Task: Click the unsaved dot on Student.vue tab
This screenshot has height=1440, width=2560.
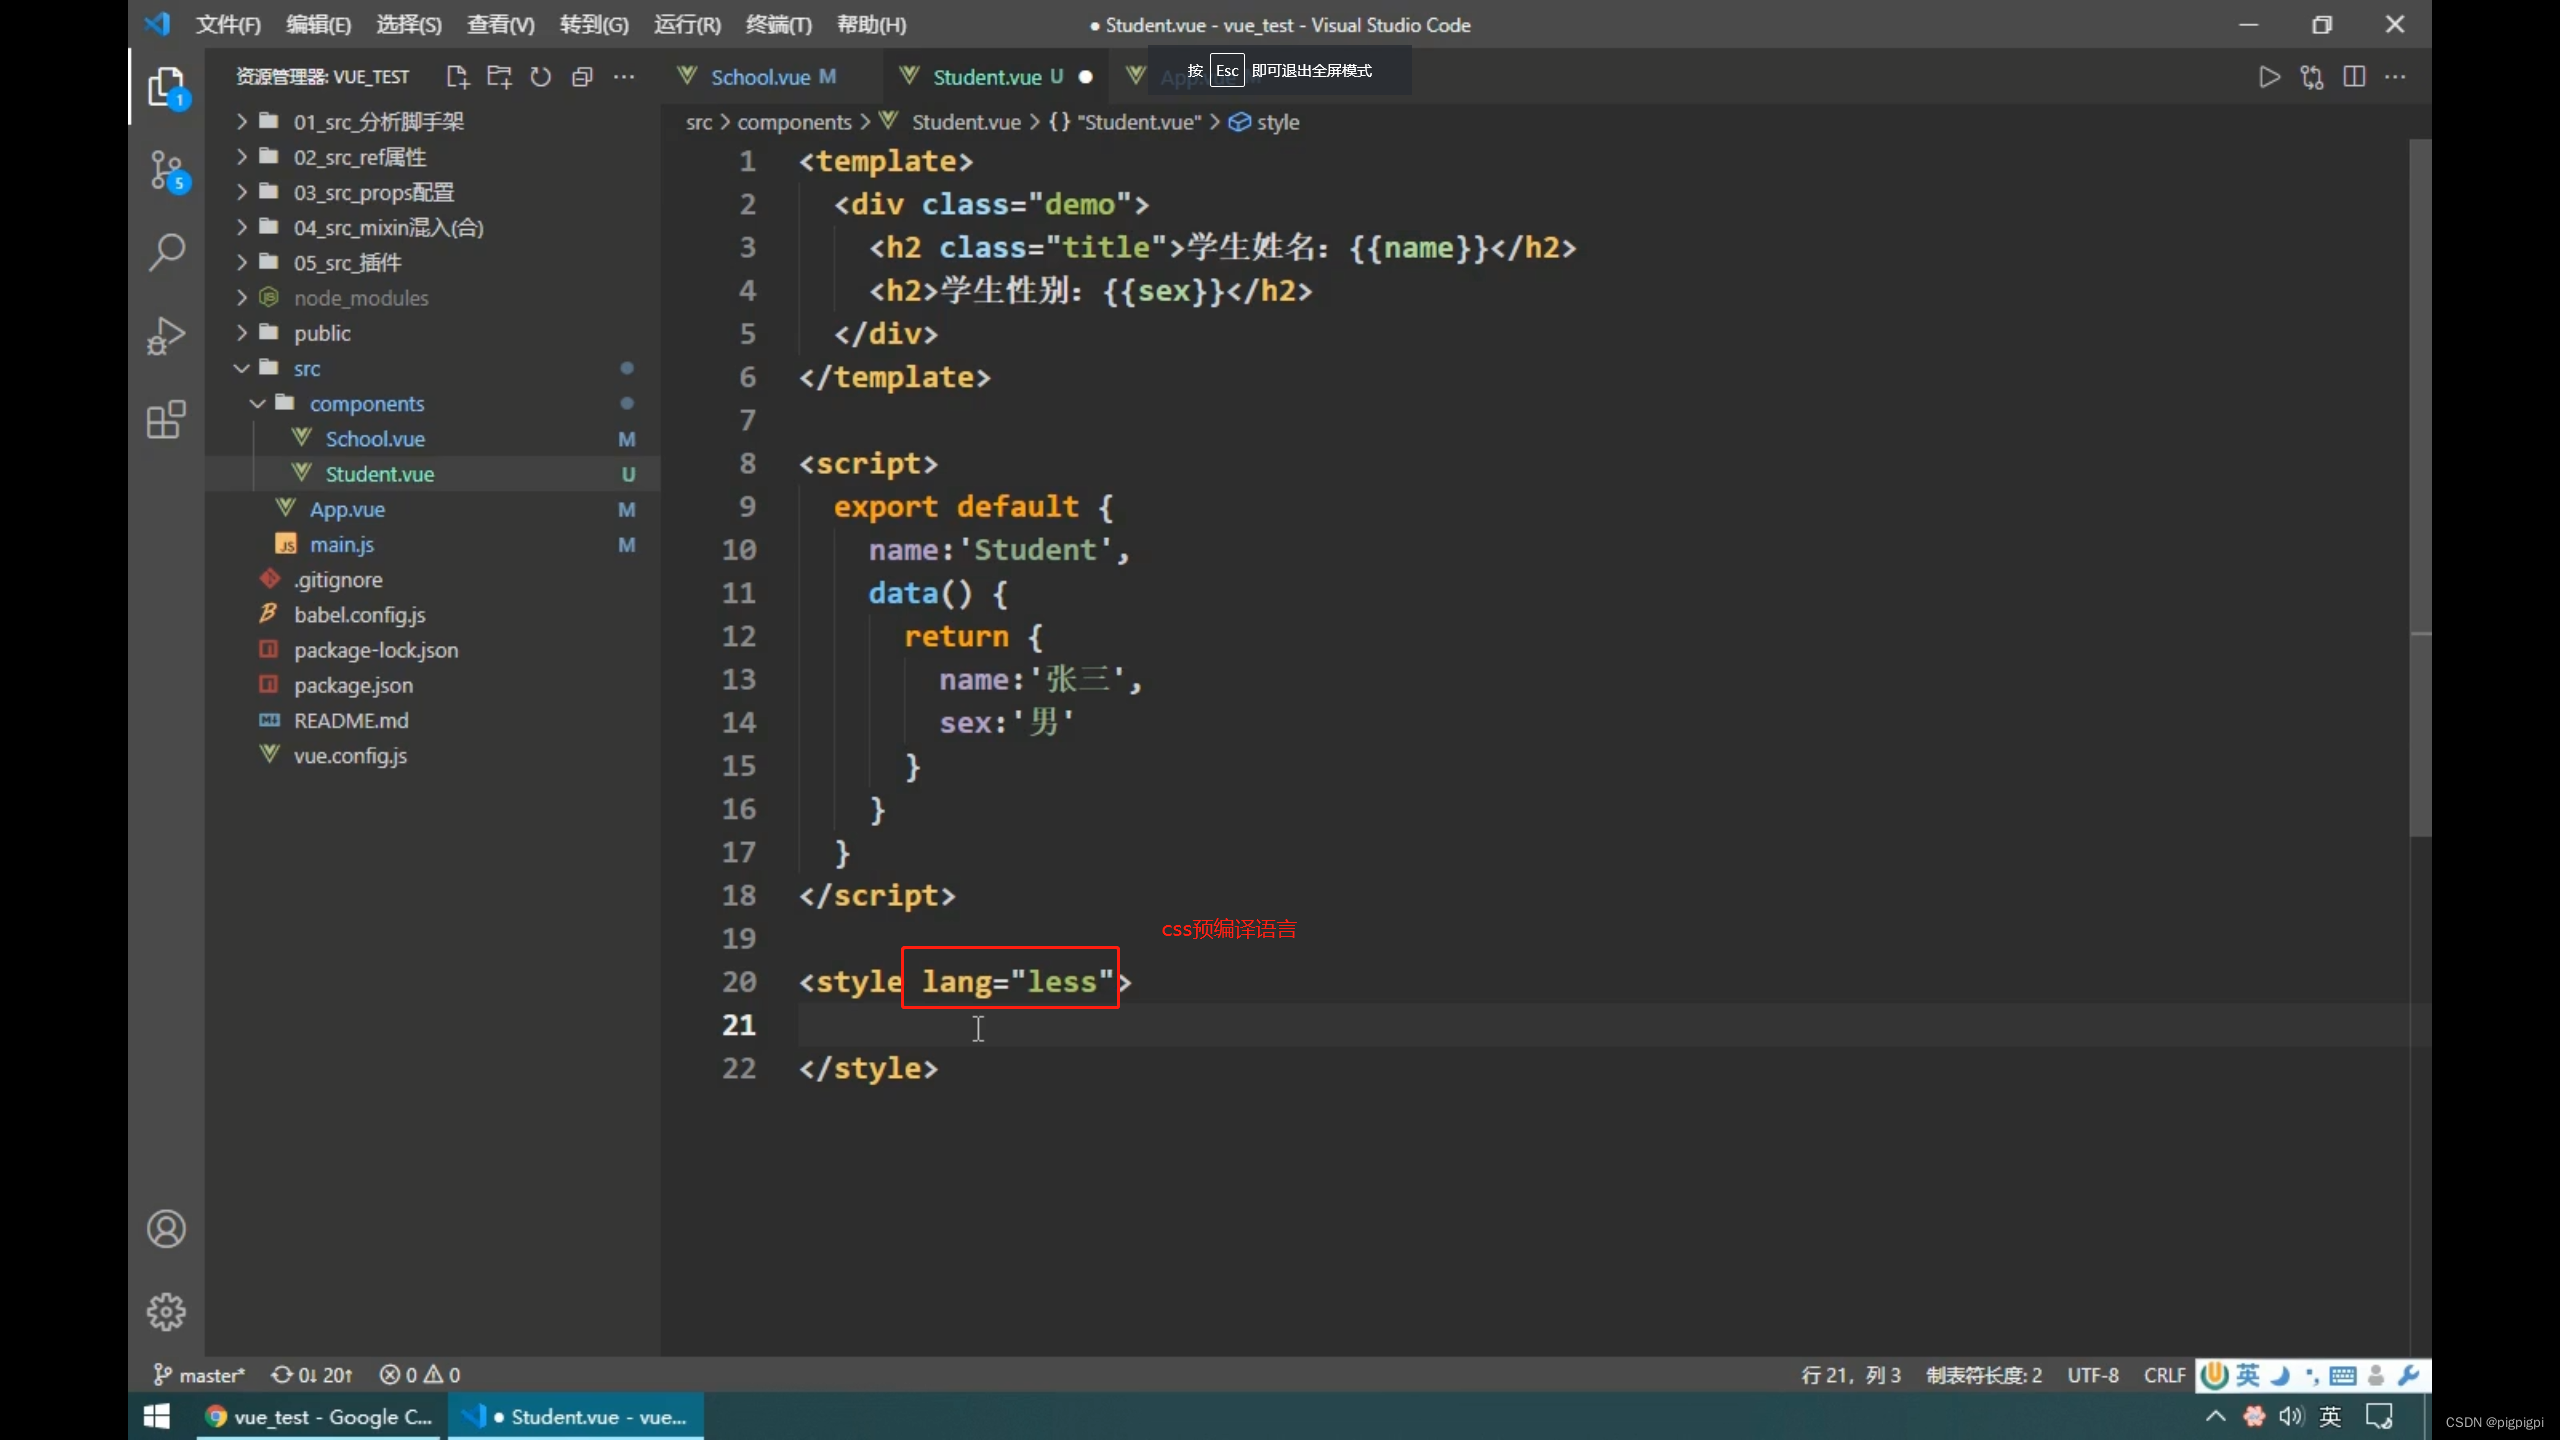Action: click(x=1086, y=77)
